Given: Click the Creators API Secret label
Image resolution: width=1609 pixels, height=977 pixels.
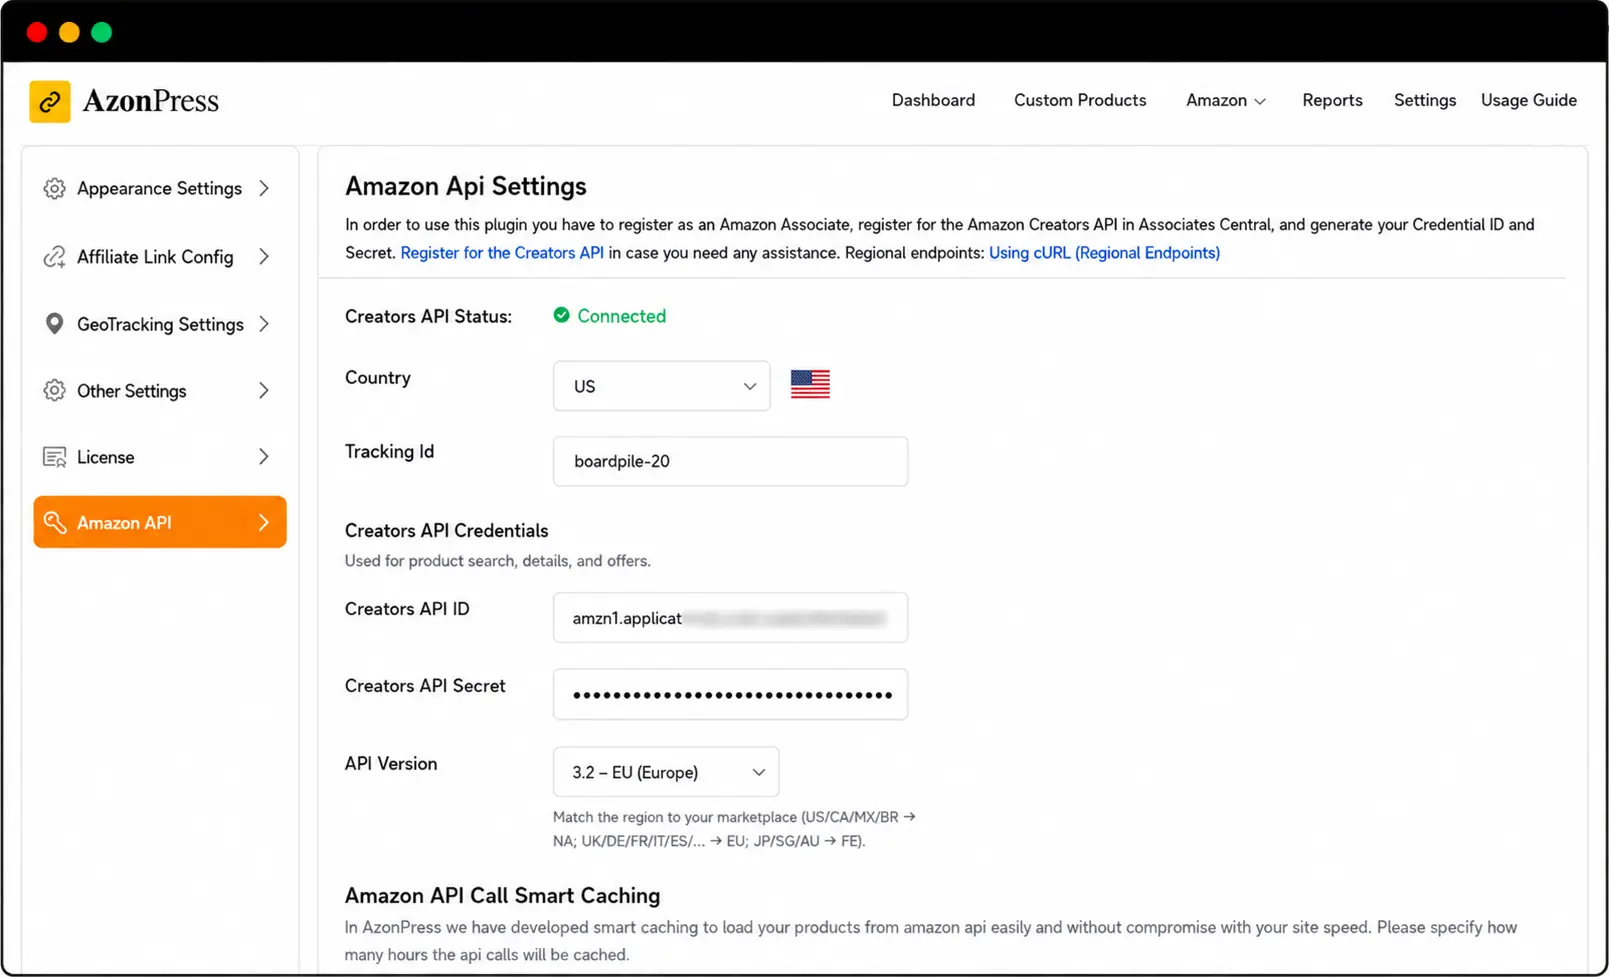Looking at the screenshot, I should 425,686.
